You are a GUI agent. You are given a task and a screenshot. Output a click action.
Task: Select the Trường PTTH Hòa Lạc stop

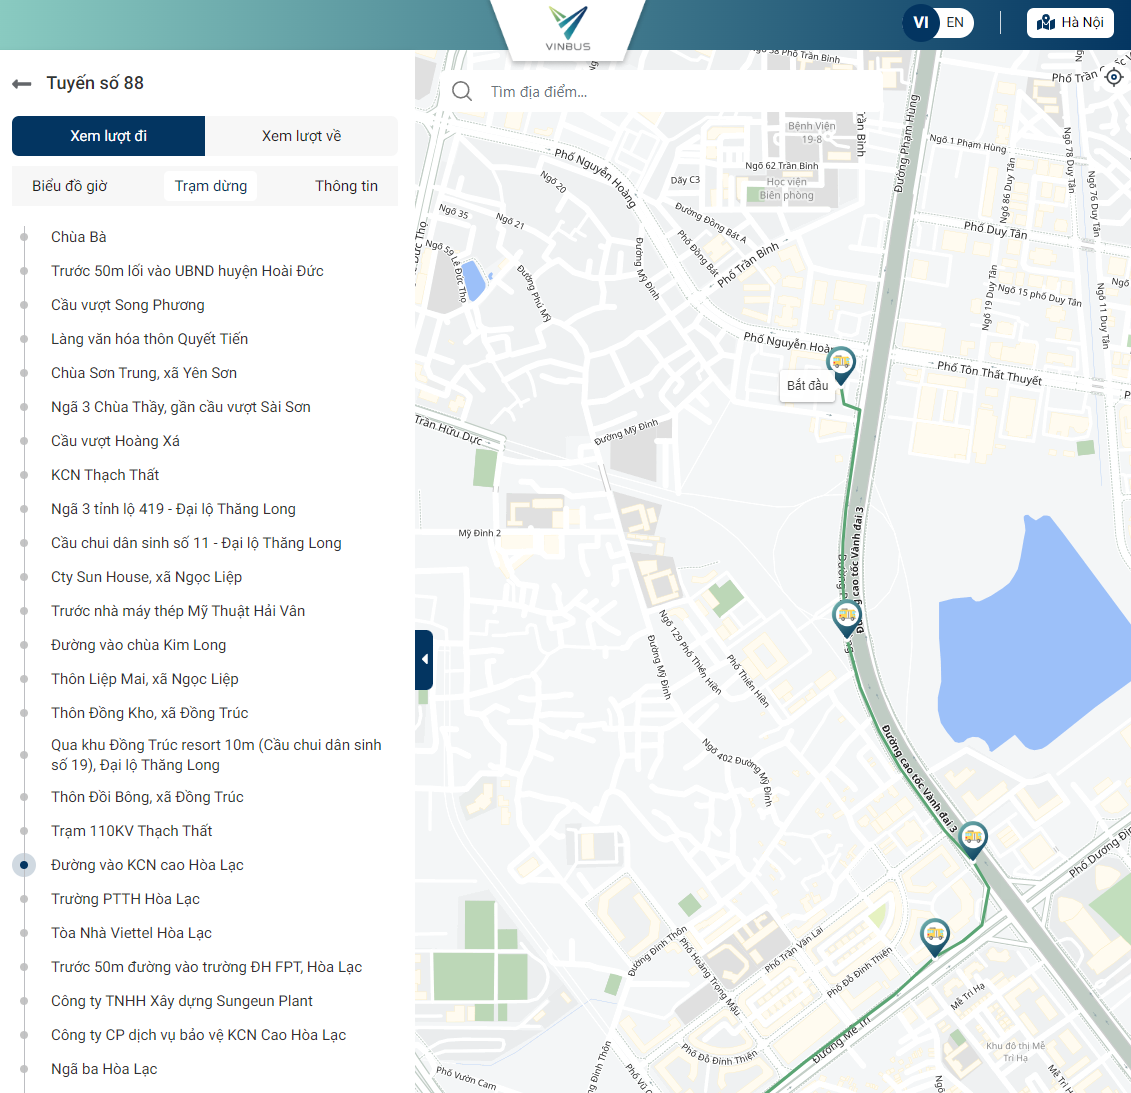(126, 899)
